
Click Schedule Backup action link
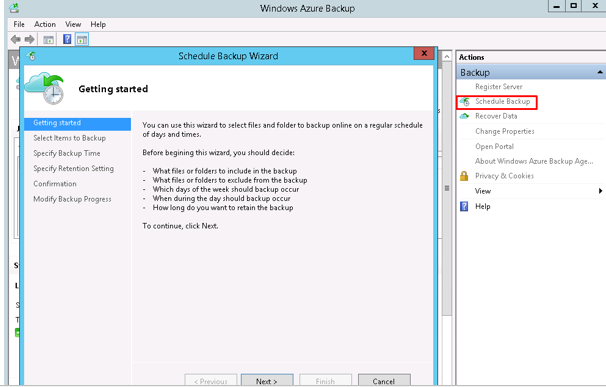(x=502, y=101)
